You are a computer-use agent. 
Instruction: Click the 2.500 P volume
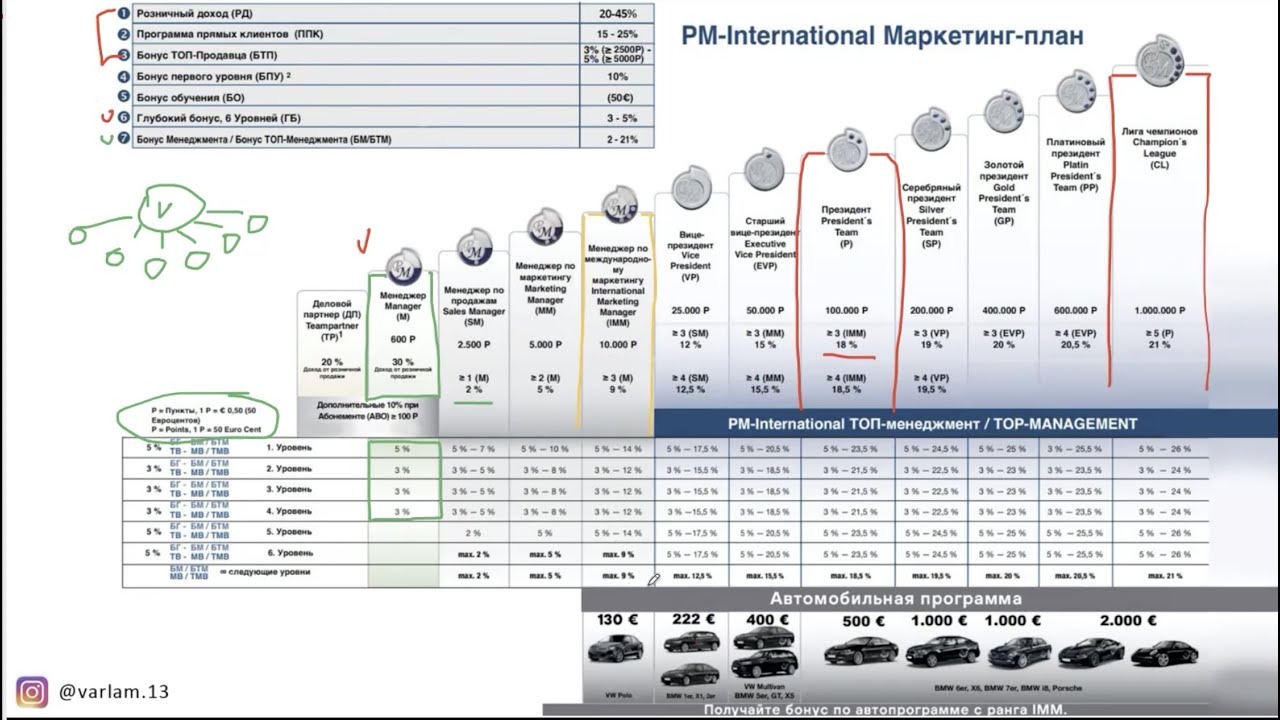(474, 344)
